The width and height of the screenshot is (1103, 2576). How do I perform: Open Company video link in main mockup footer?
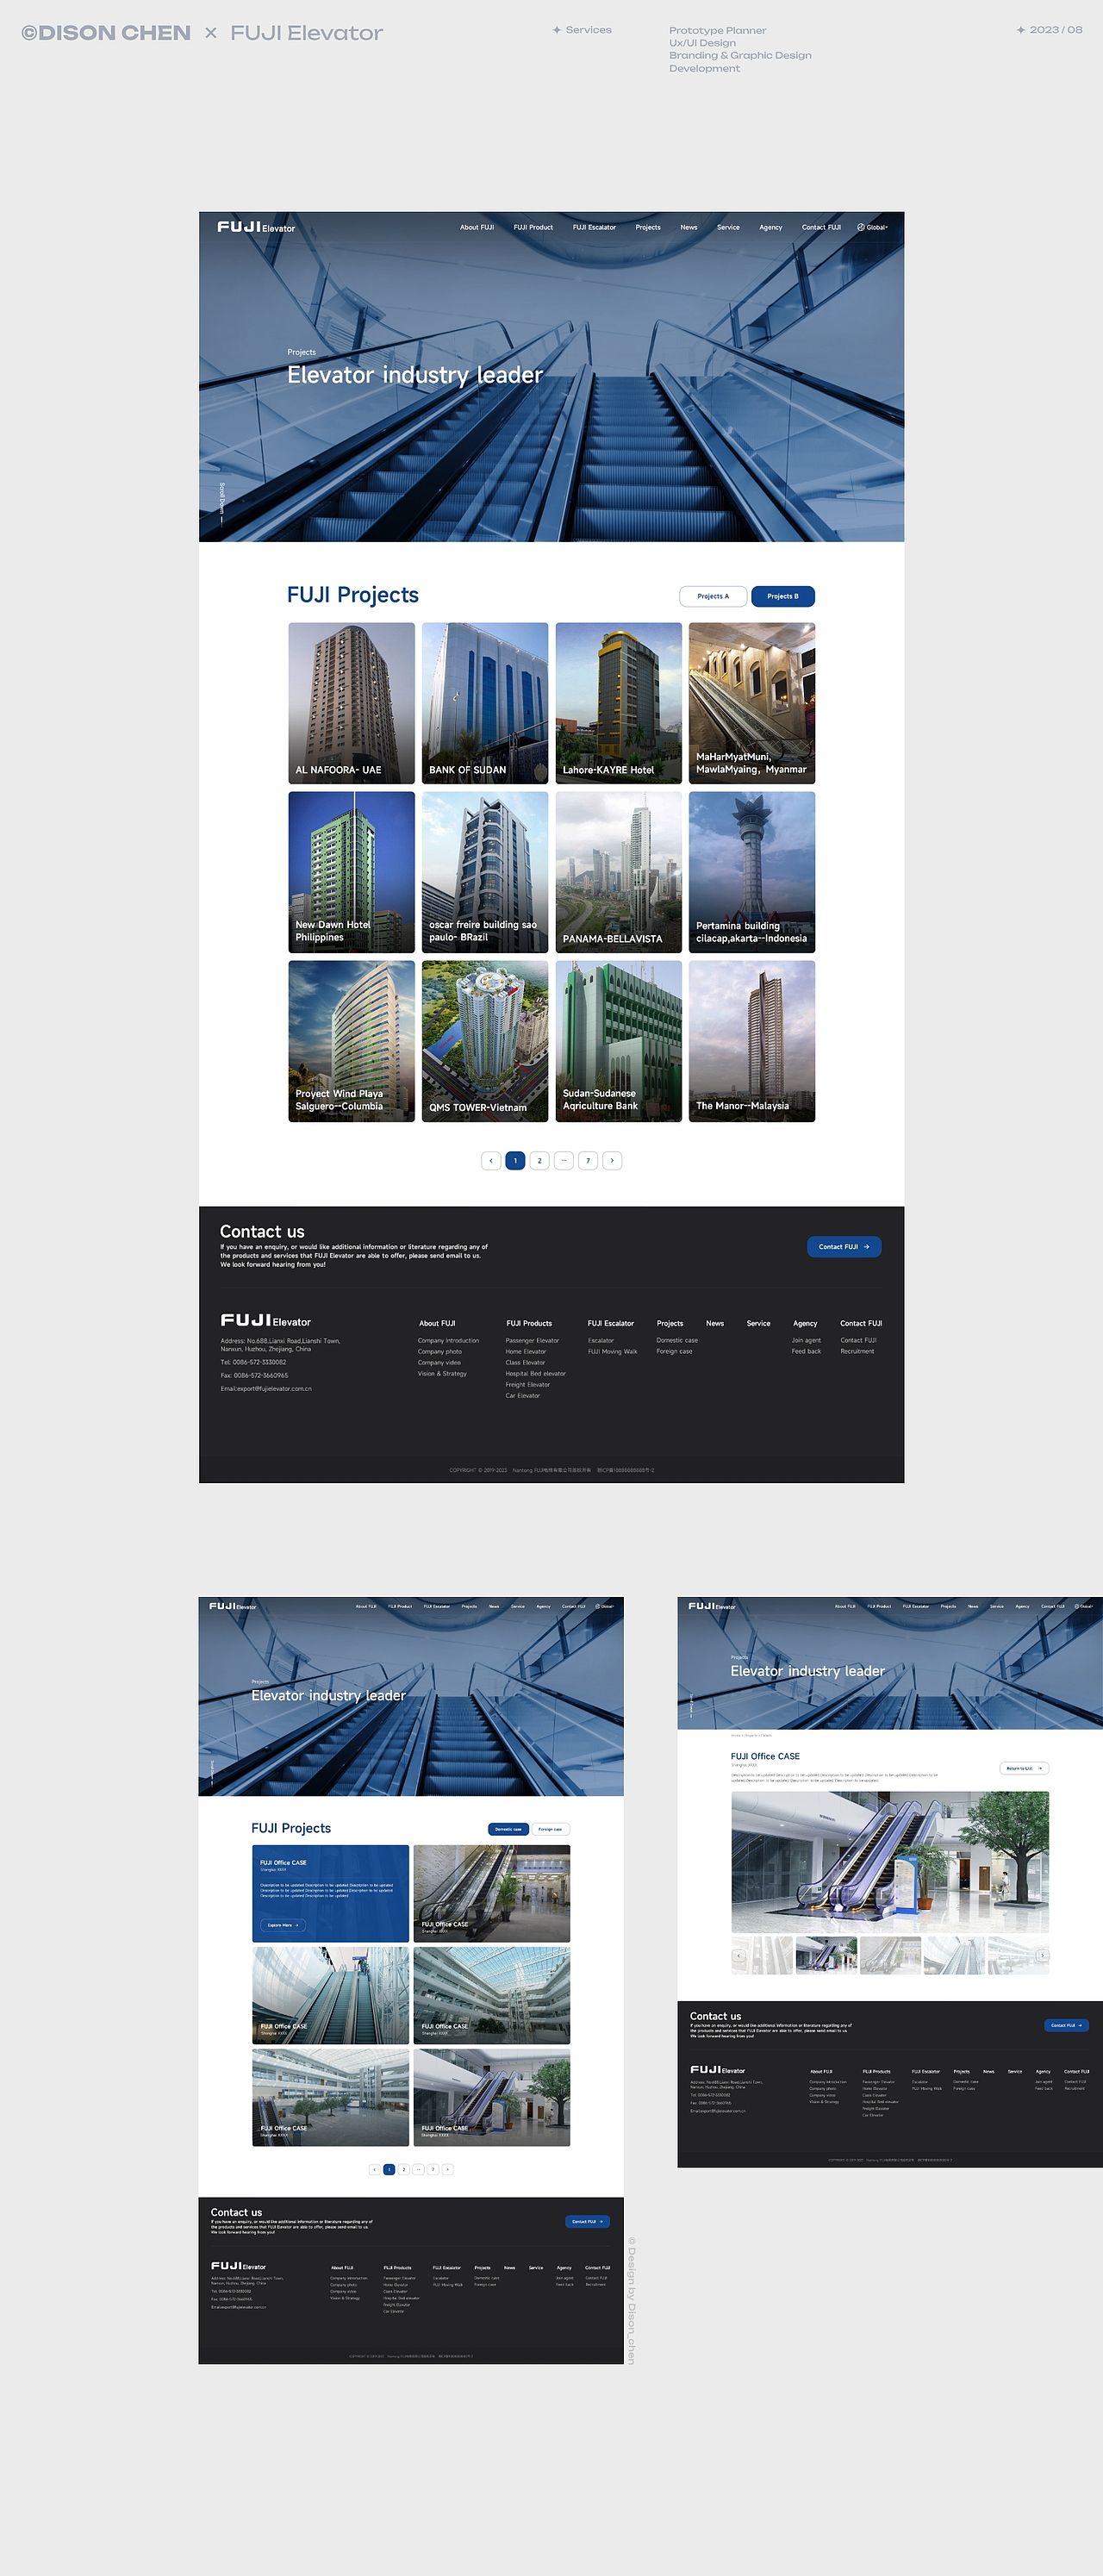click(439, 1362)
